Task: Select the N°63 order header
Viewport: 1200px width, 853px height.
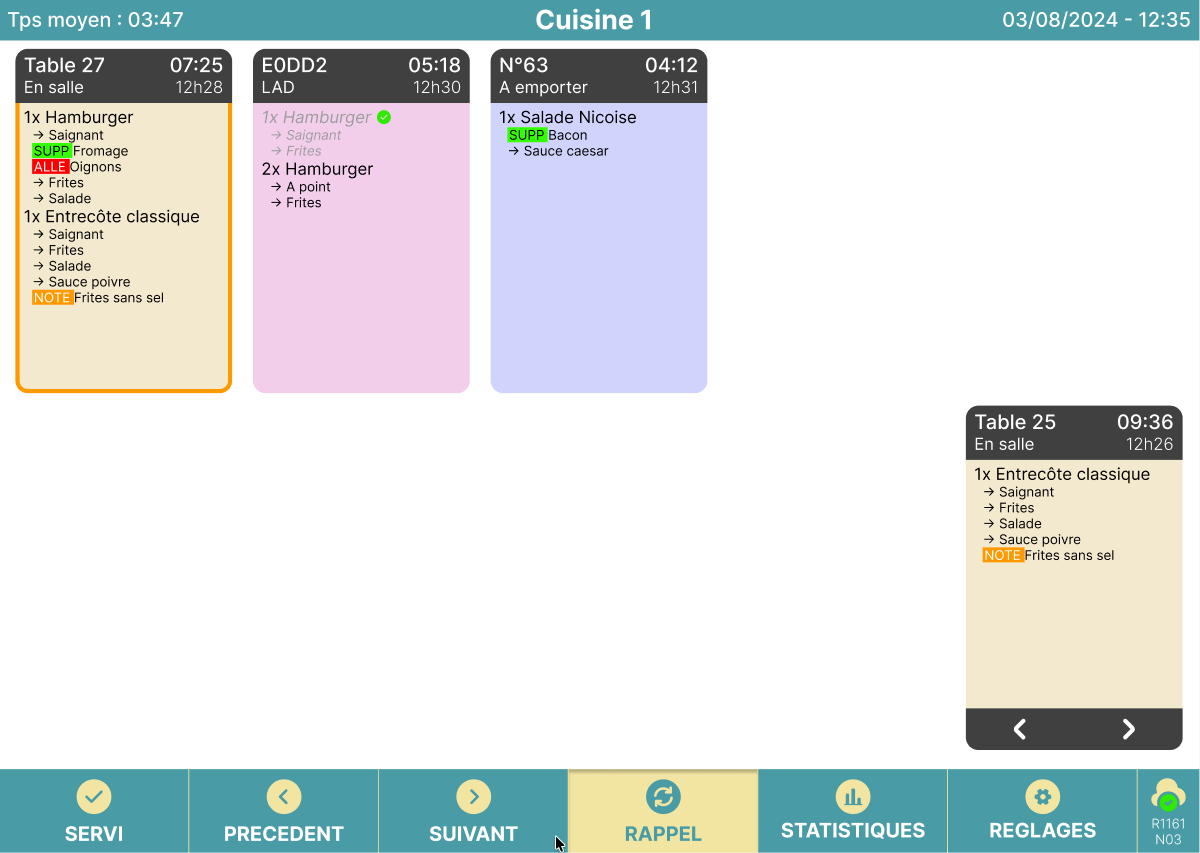Action: (599, 76)
